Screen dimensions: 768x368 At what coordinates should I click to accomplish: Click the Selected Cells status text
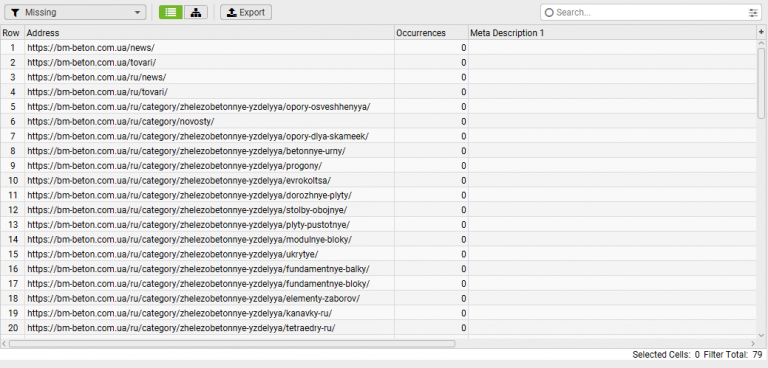pyautogui.click(x=666, y=354)
